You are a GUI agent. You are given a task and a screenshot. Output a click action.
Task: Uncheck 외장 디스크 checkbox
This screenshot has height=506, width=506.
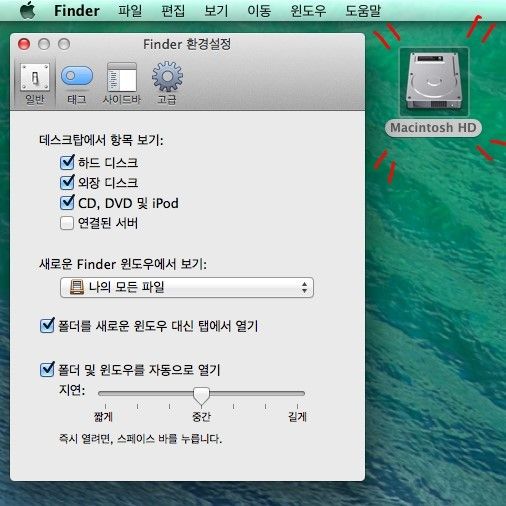[67, 183]
